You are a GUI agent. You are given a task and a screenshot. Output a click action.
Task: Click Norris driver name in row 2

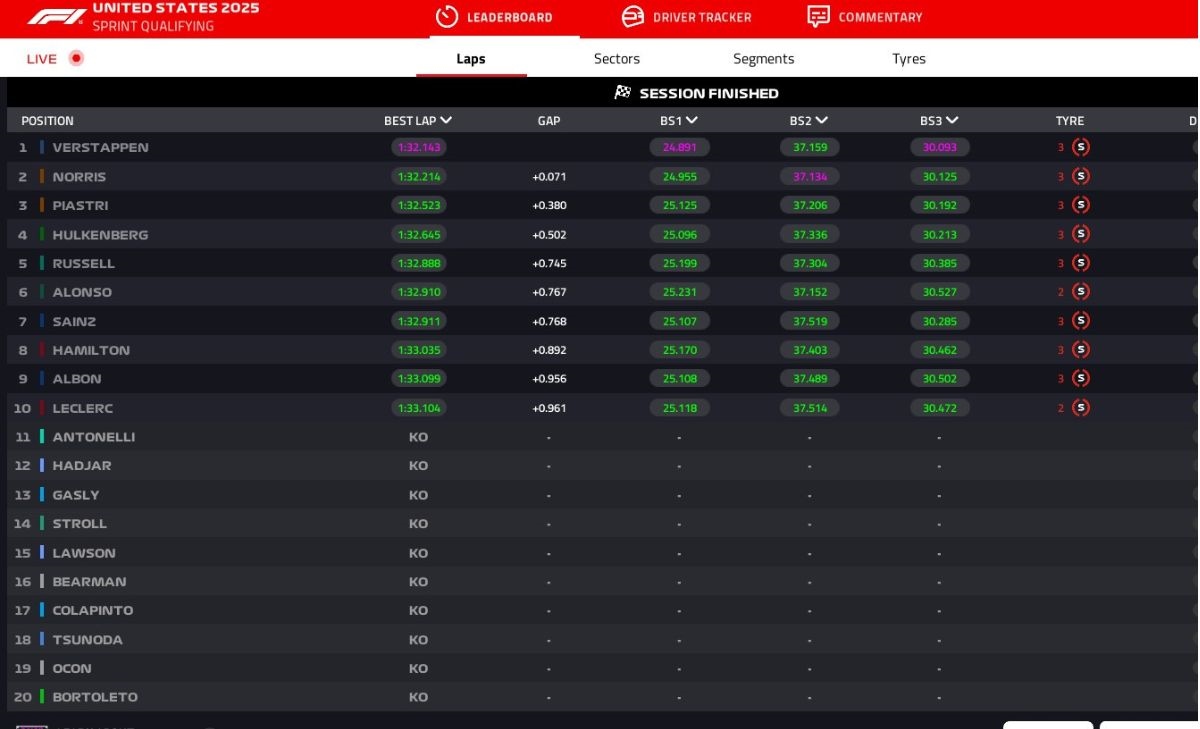79,177
